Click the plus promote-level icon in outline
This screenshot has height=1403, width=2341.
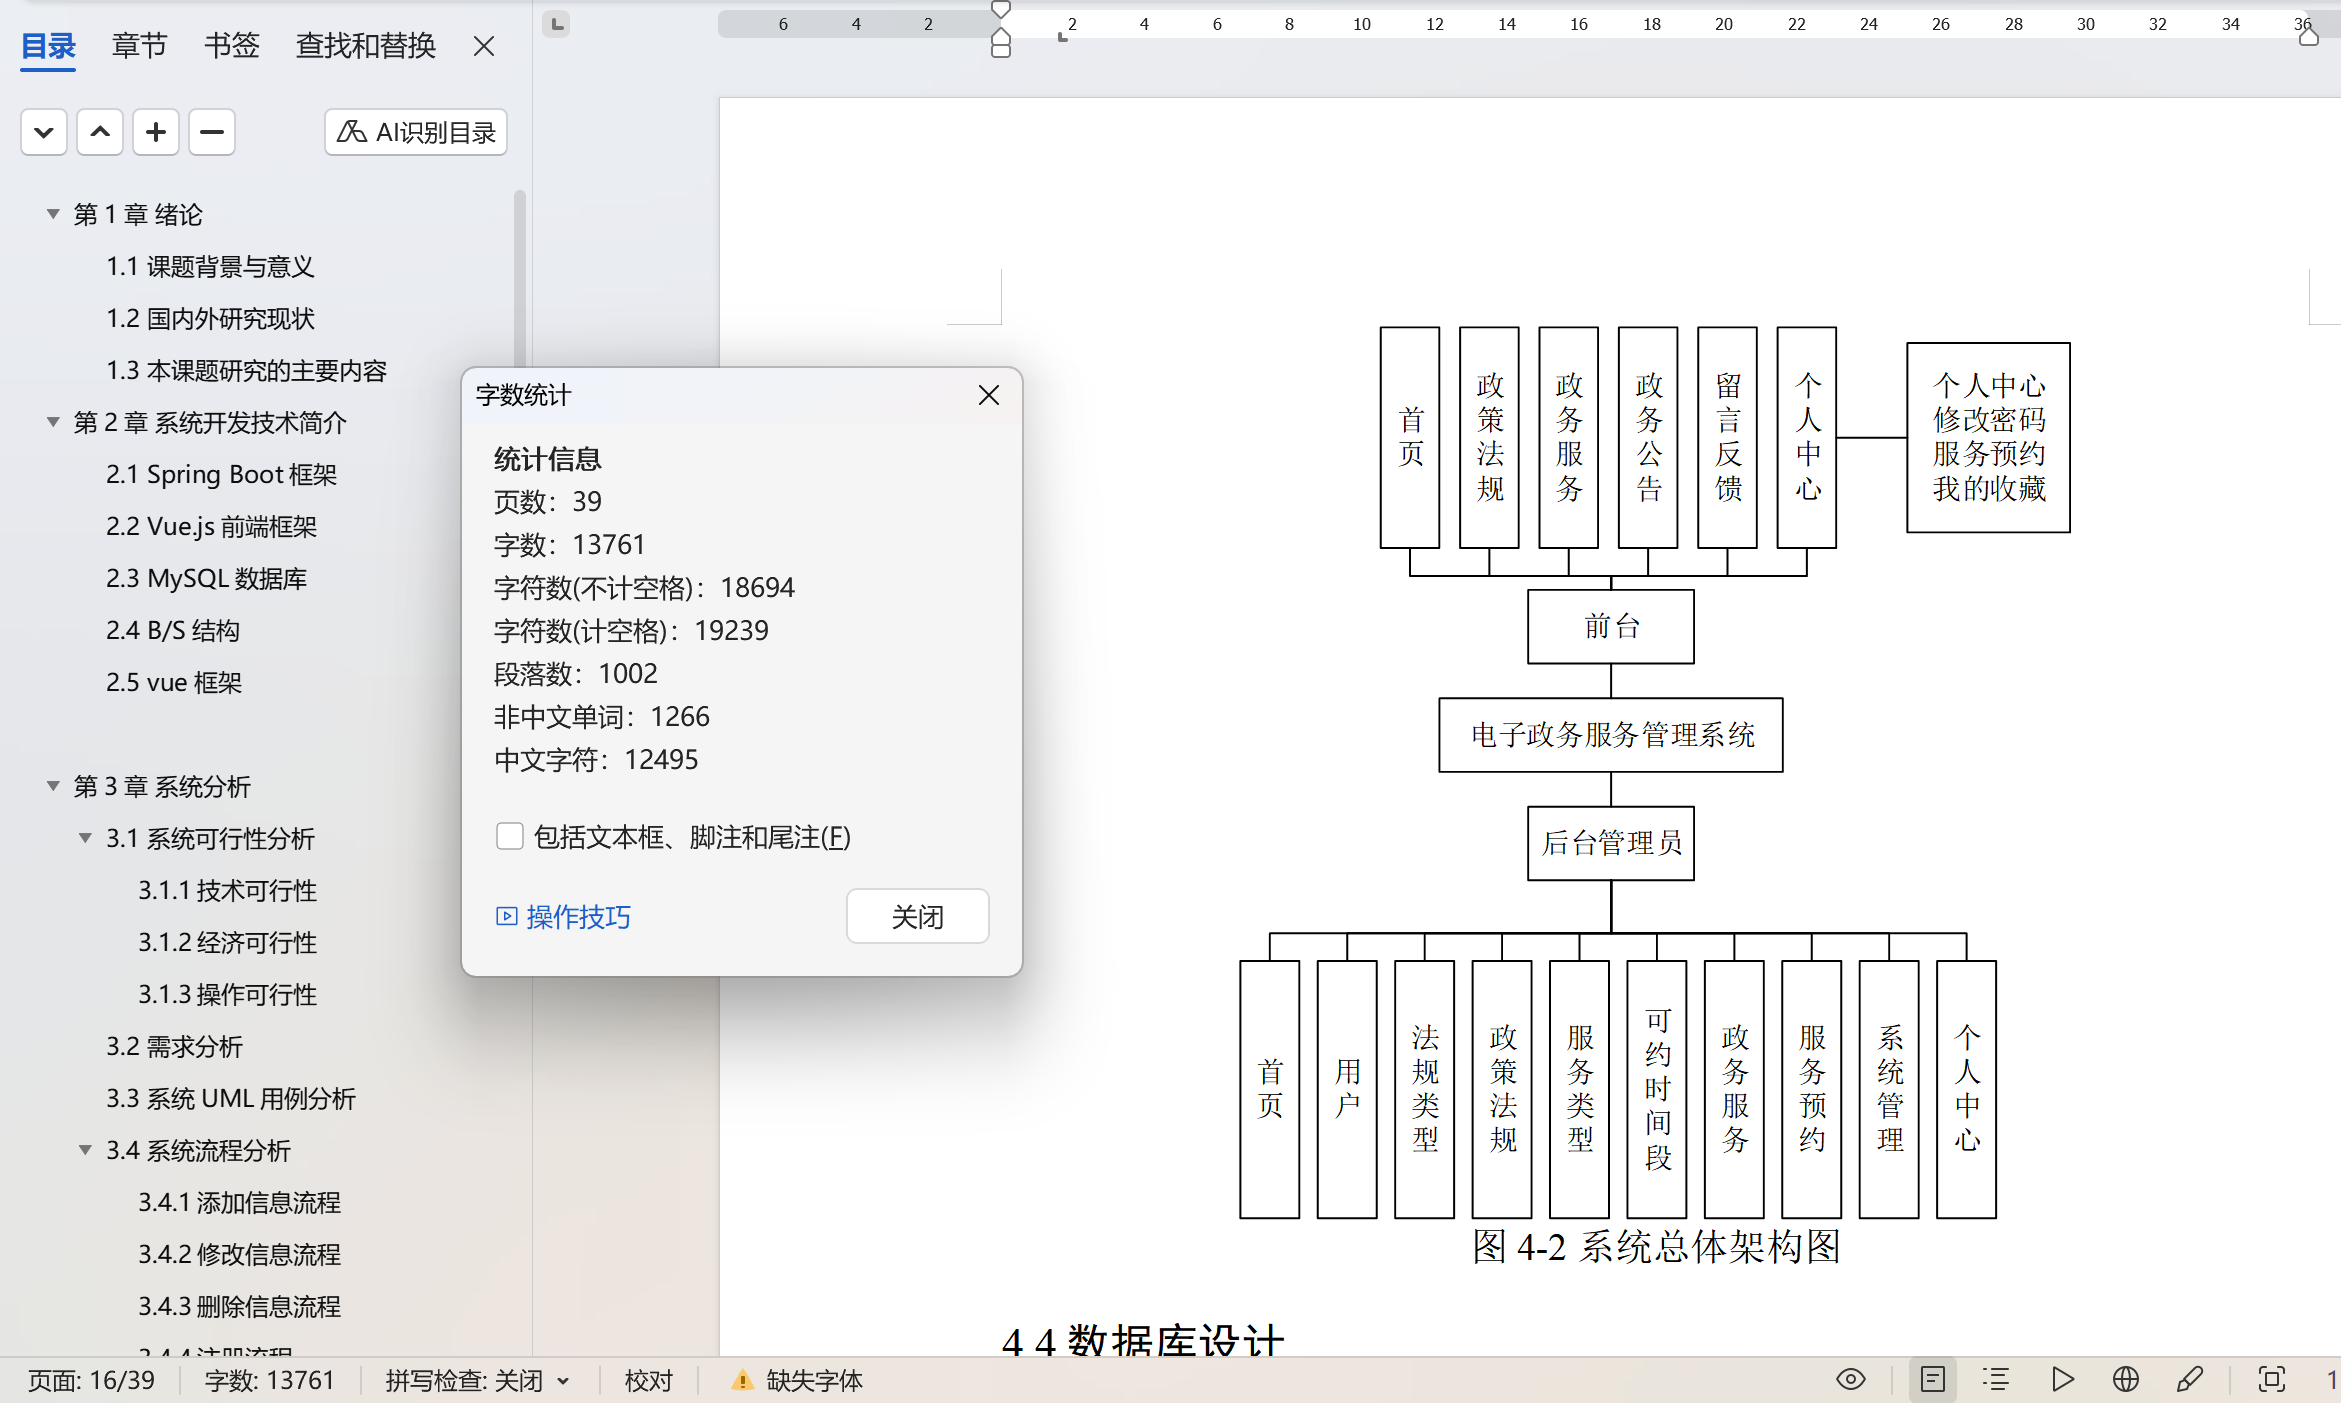pyautogui.click(x=156, y=132)
